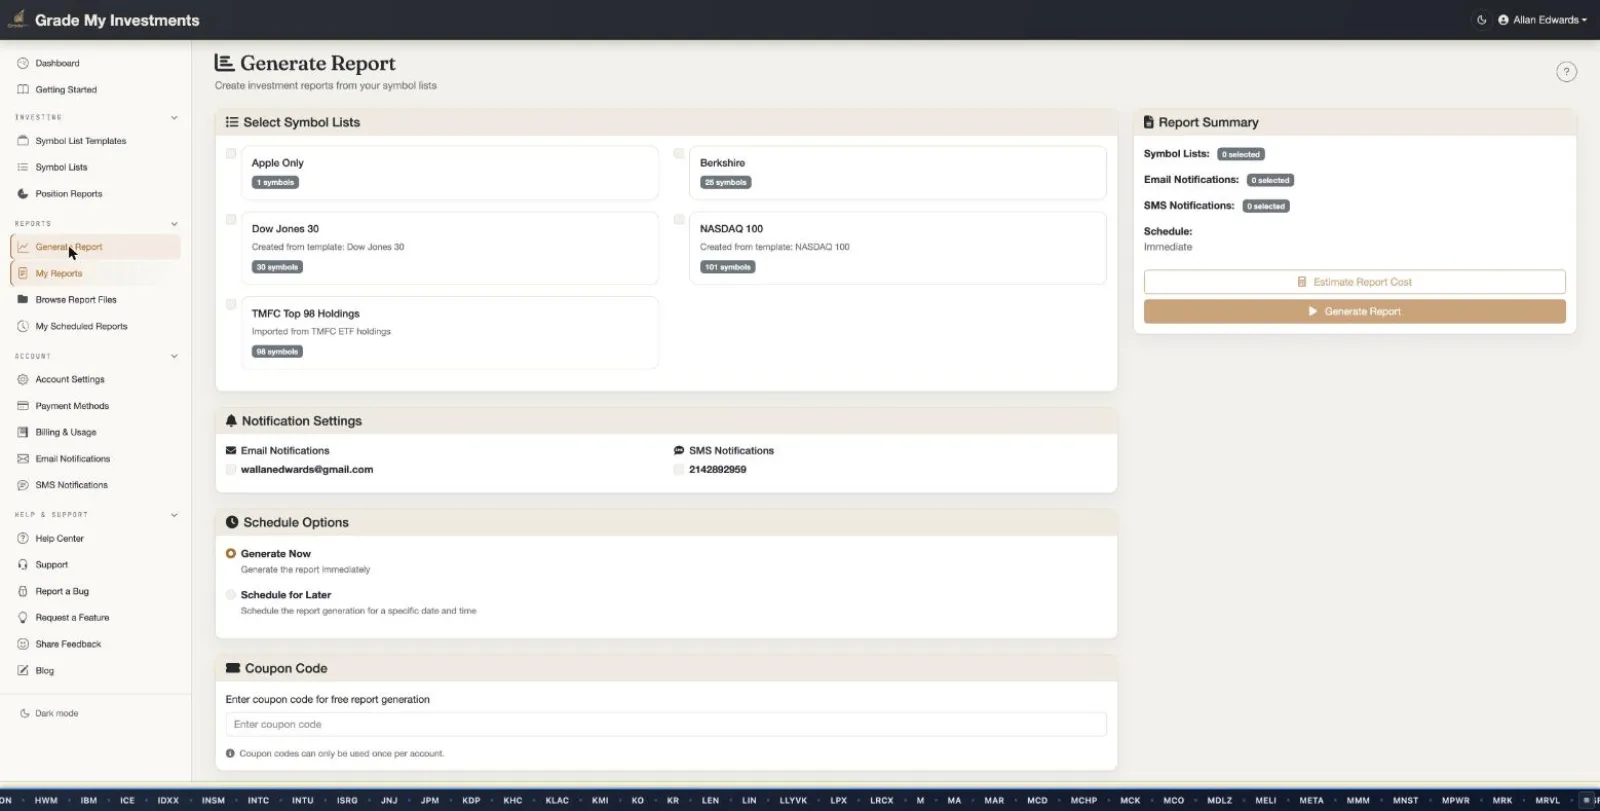Viewport: 1600px width, 811px height.
Task: Click the My Reports document icon
Action: click(x=23, y=273)
